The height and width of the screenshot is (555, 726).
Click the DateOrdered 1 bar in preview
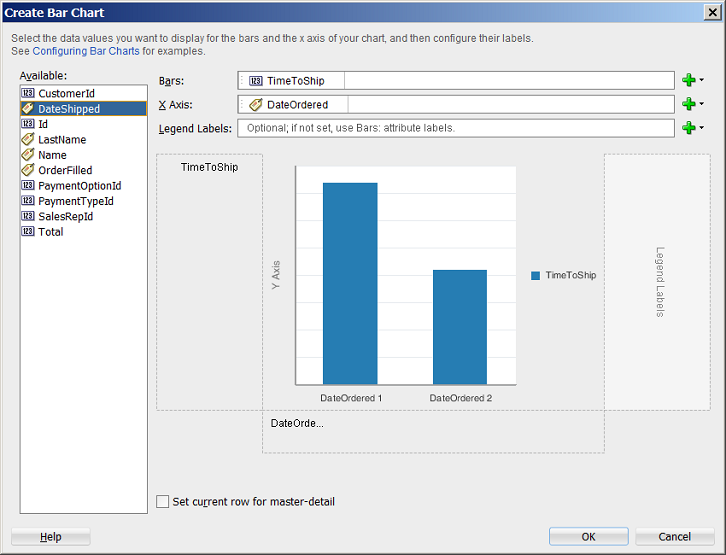(350, 283)
